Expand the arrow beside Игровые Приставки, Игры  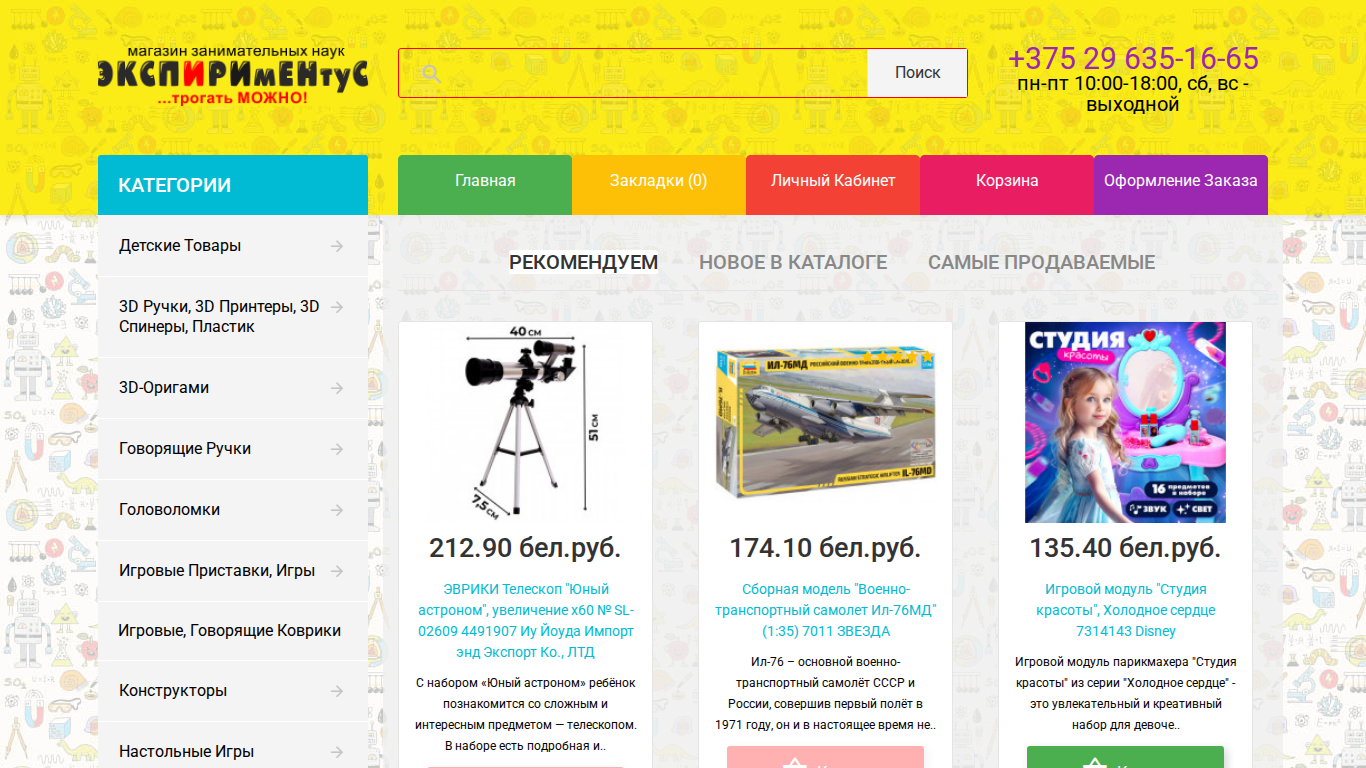337,571
